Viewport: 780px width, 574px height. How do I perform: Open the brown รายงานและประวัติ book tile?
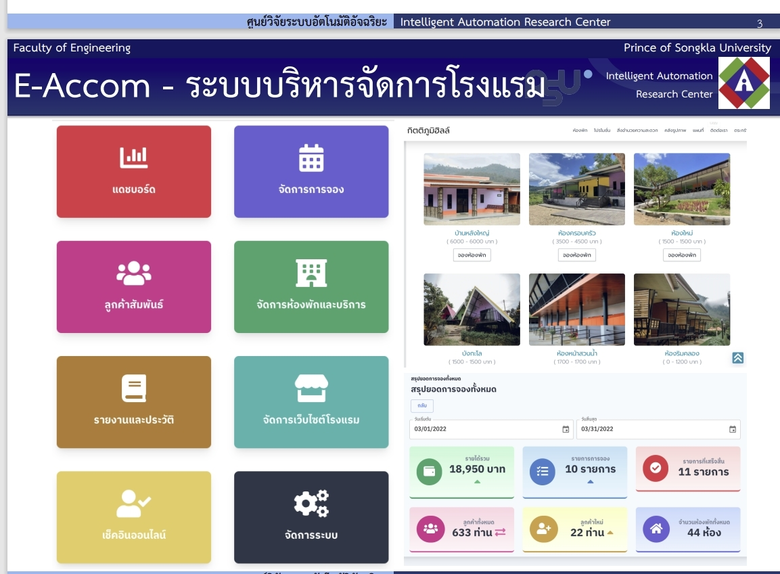(134, 402)
